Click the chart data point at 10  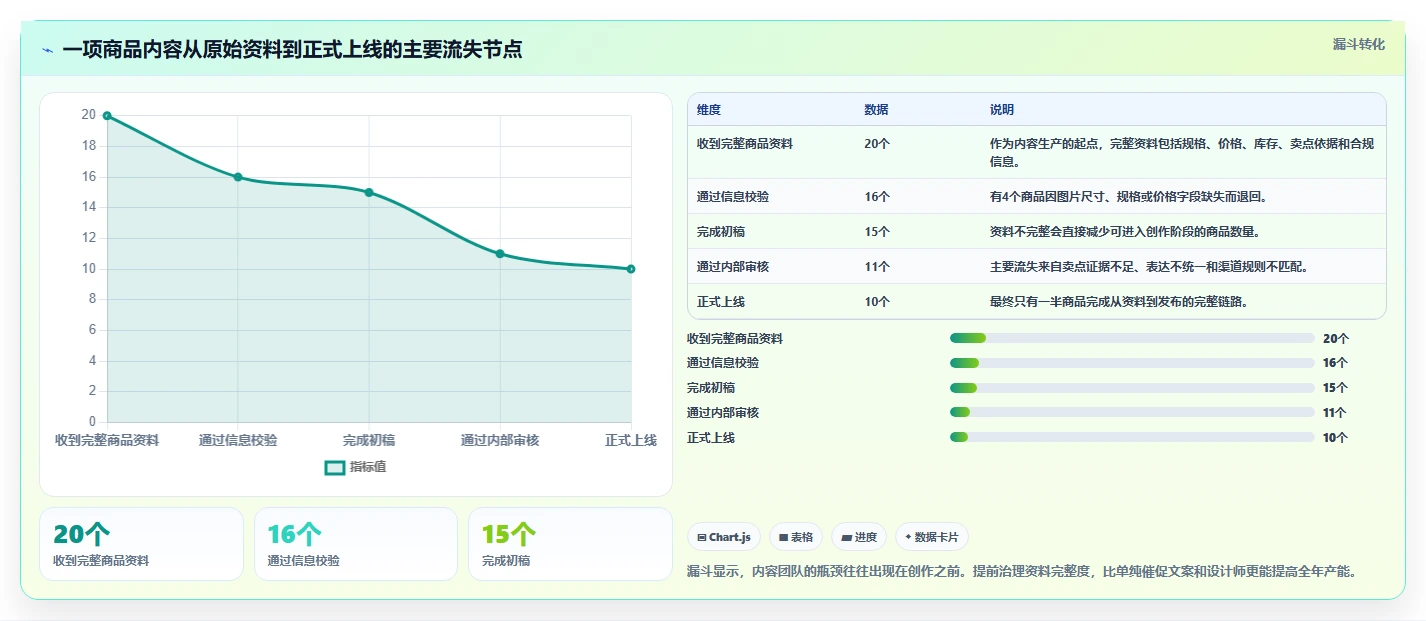point(631,269)
